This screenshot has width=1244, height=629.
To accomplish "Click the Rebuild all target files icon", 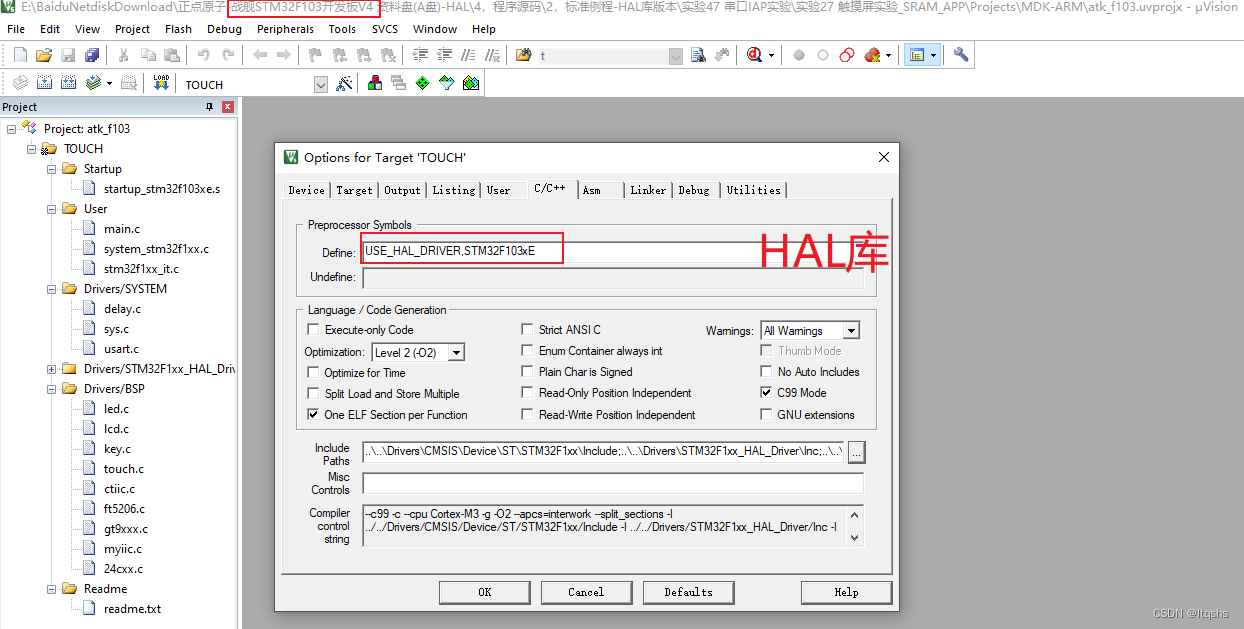I will pyautogui.click(x=68, y=83).
